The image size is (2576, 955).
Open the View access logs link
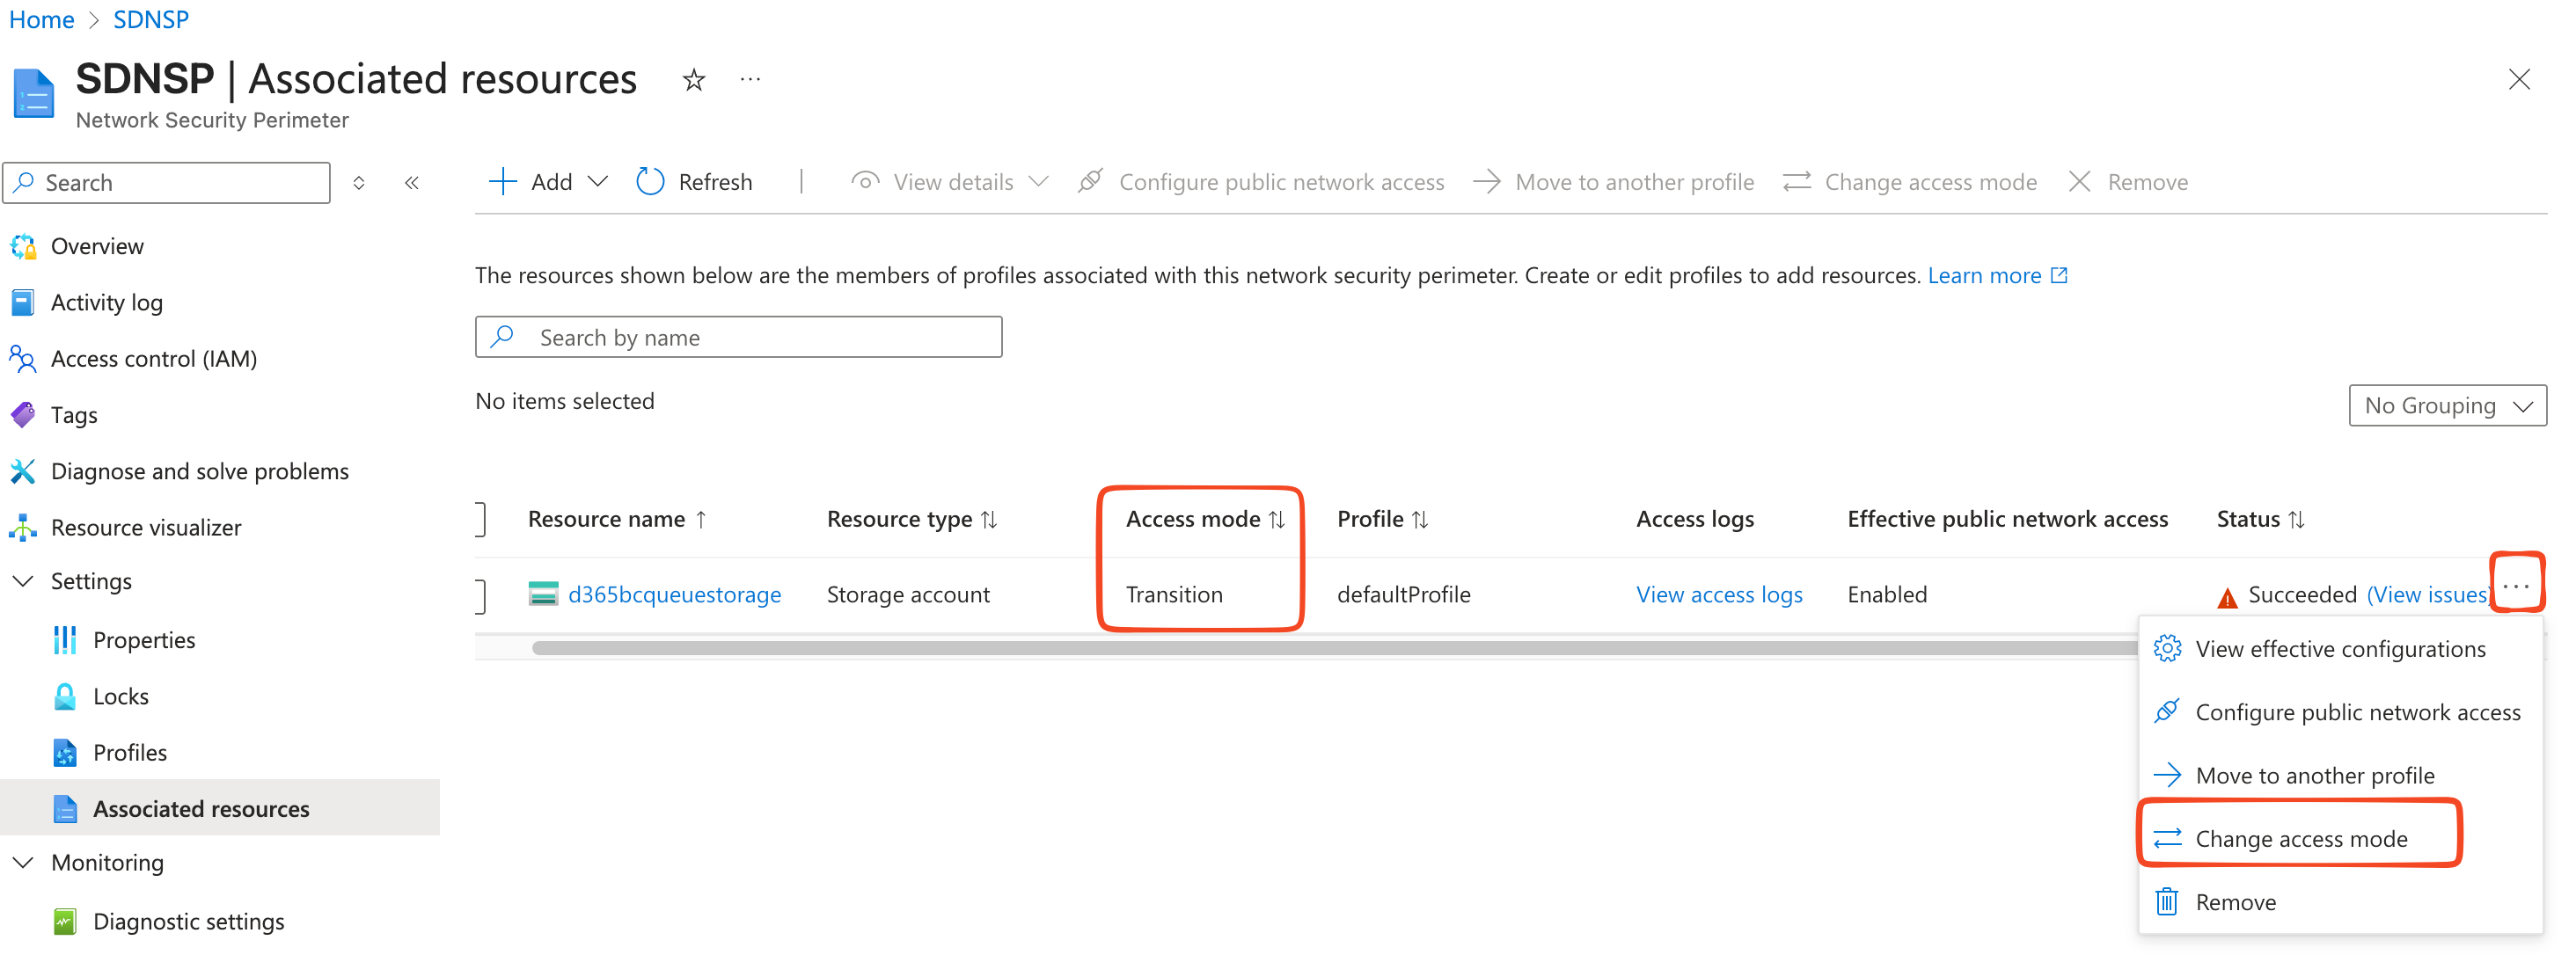pos(1718,595)
